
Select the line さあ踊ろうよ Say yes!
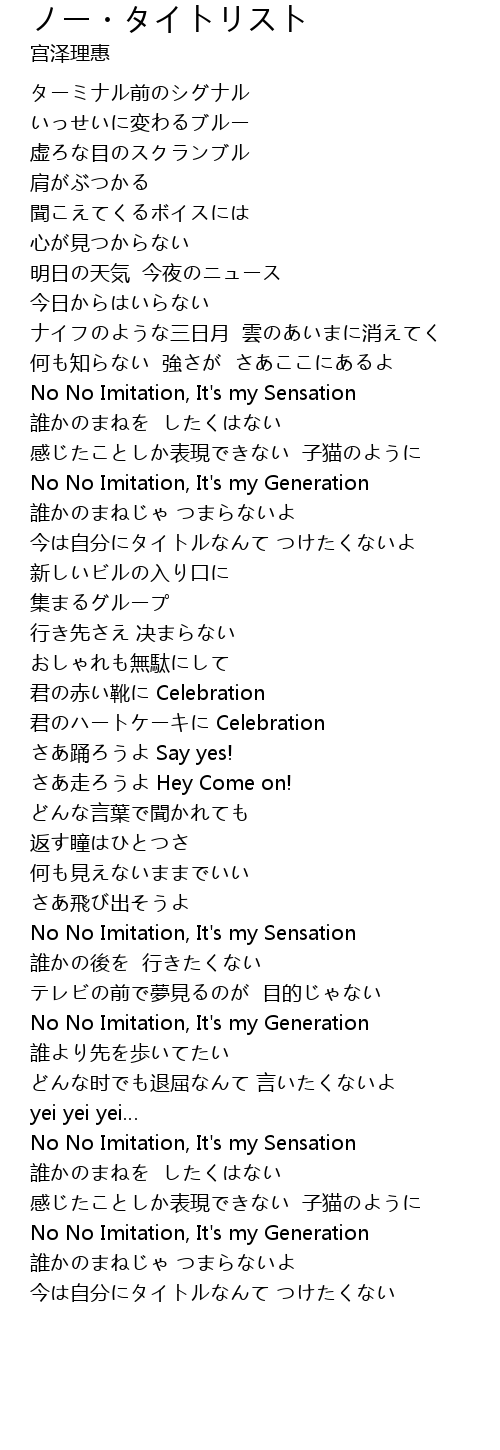point(132,753)
